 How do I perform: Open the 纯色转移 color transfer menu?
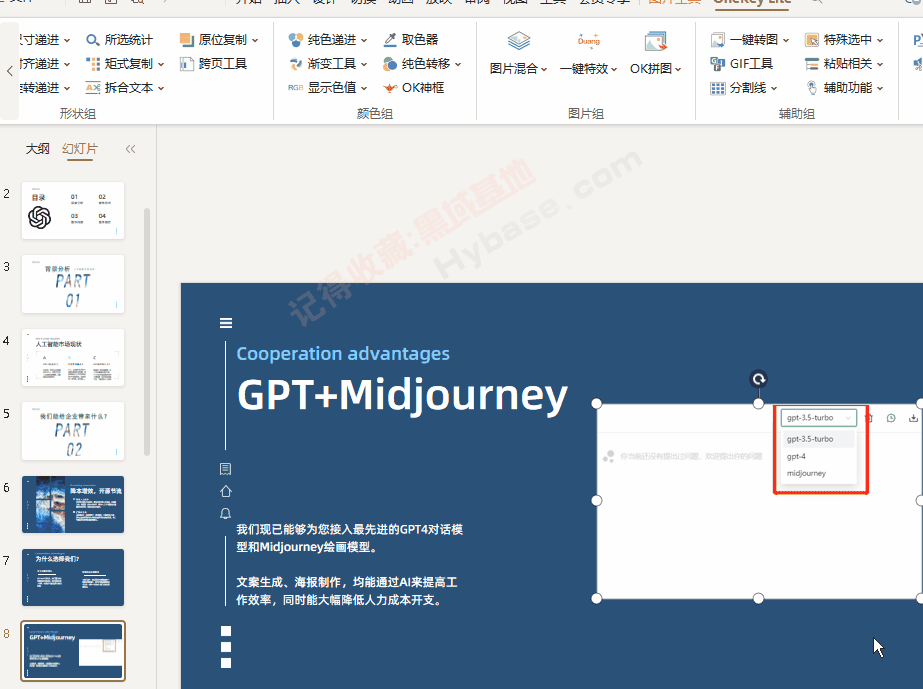422,64
